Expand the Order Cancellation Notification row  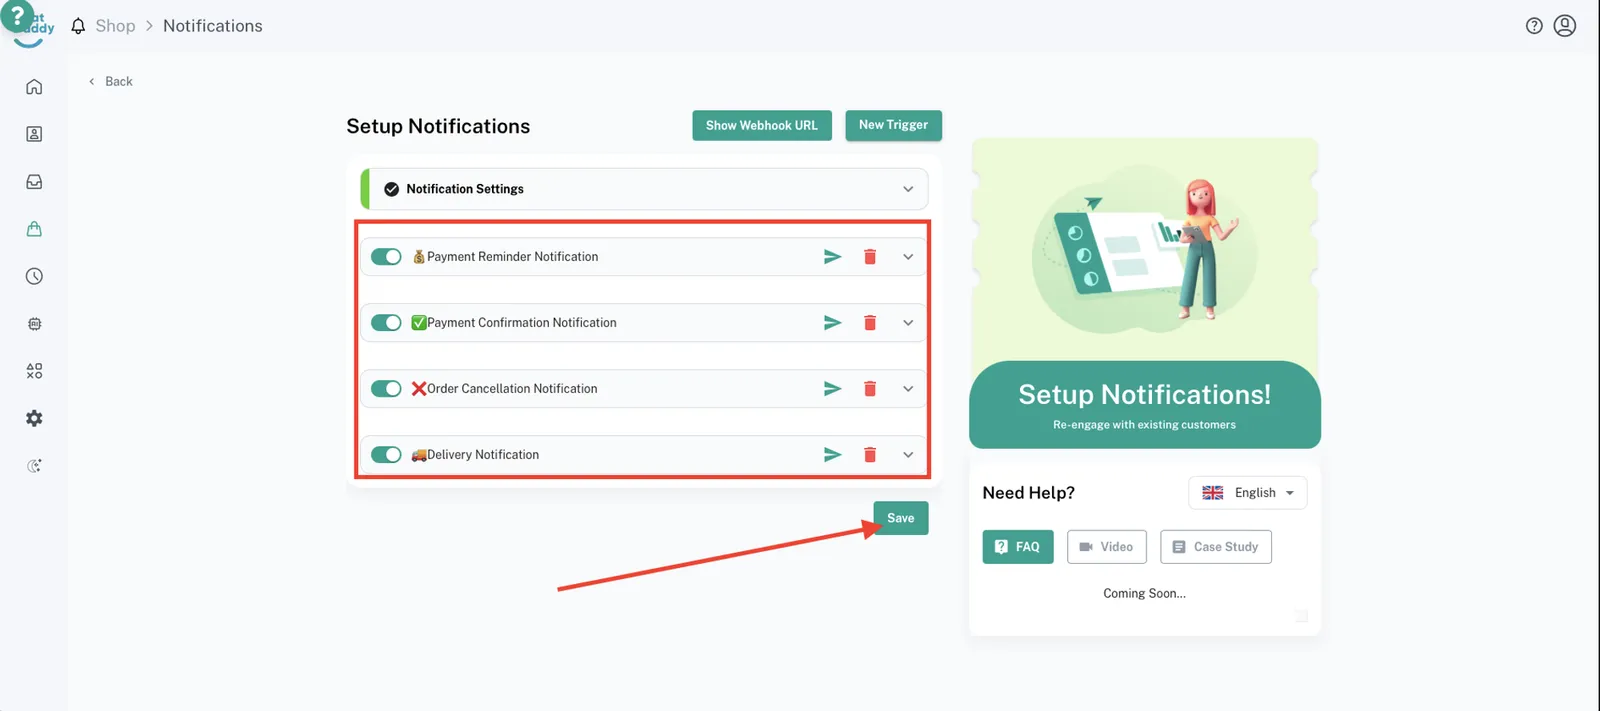point(908,389)
